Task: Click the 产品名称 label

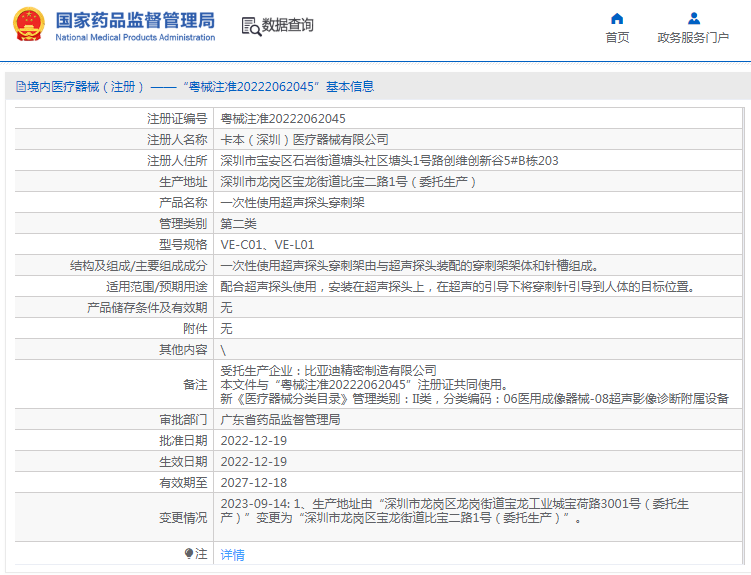Action: click(x=183, y=203)
